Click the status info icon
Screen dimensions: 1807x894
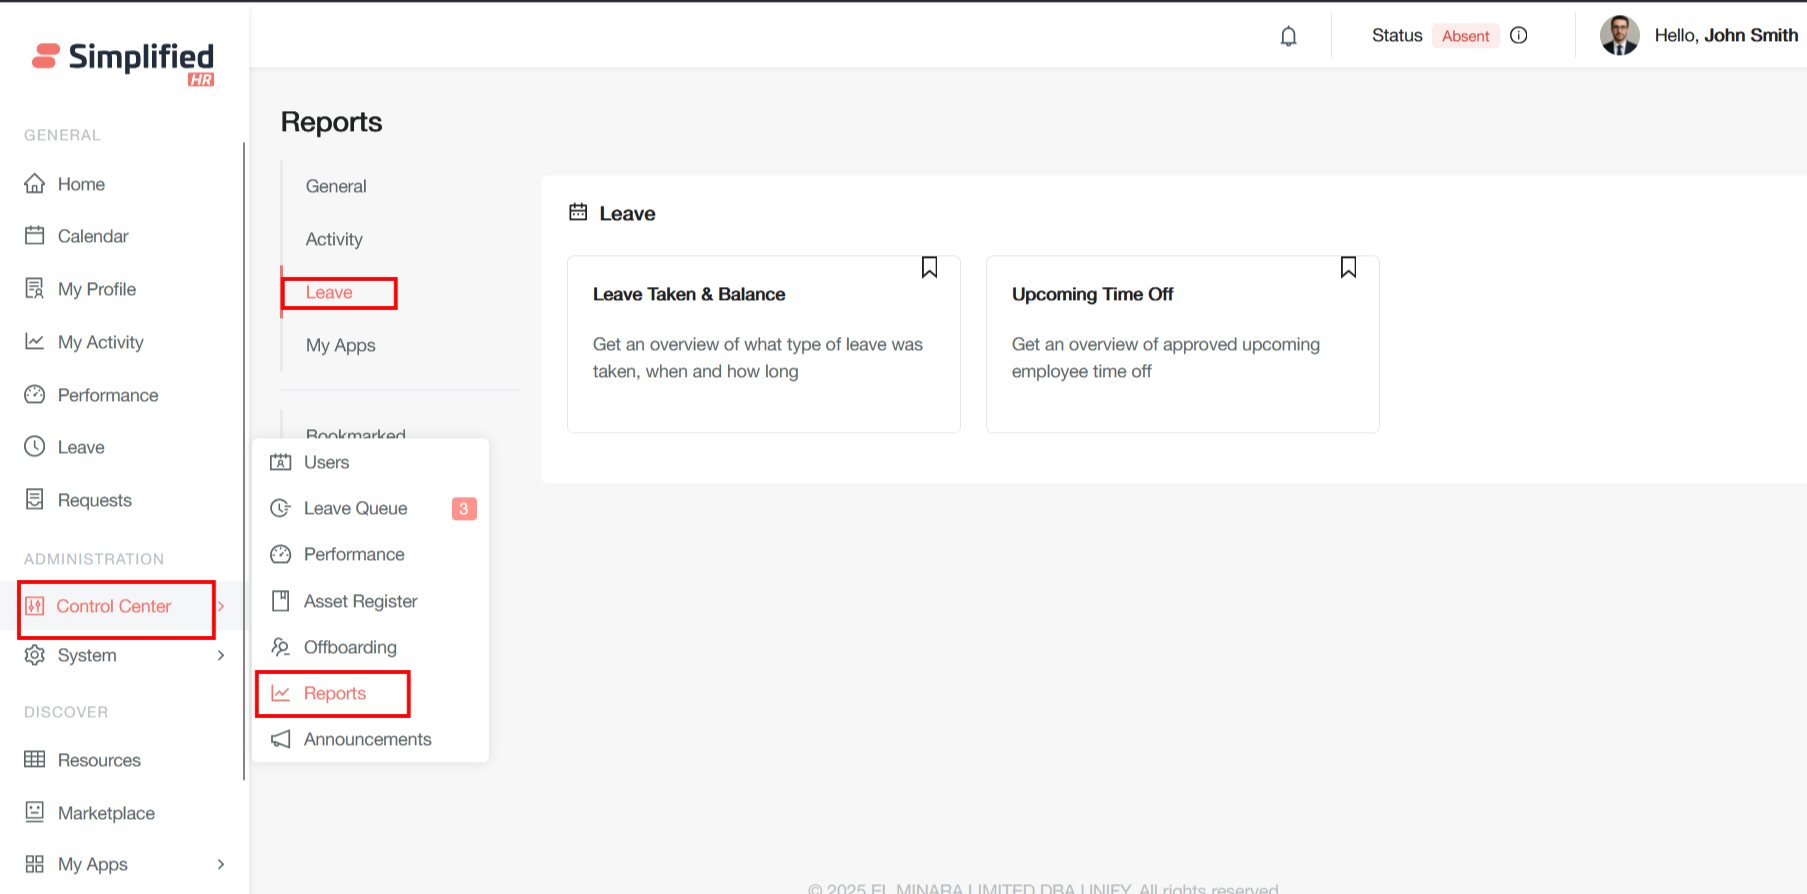tap(1518, 36)
